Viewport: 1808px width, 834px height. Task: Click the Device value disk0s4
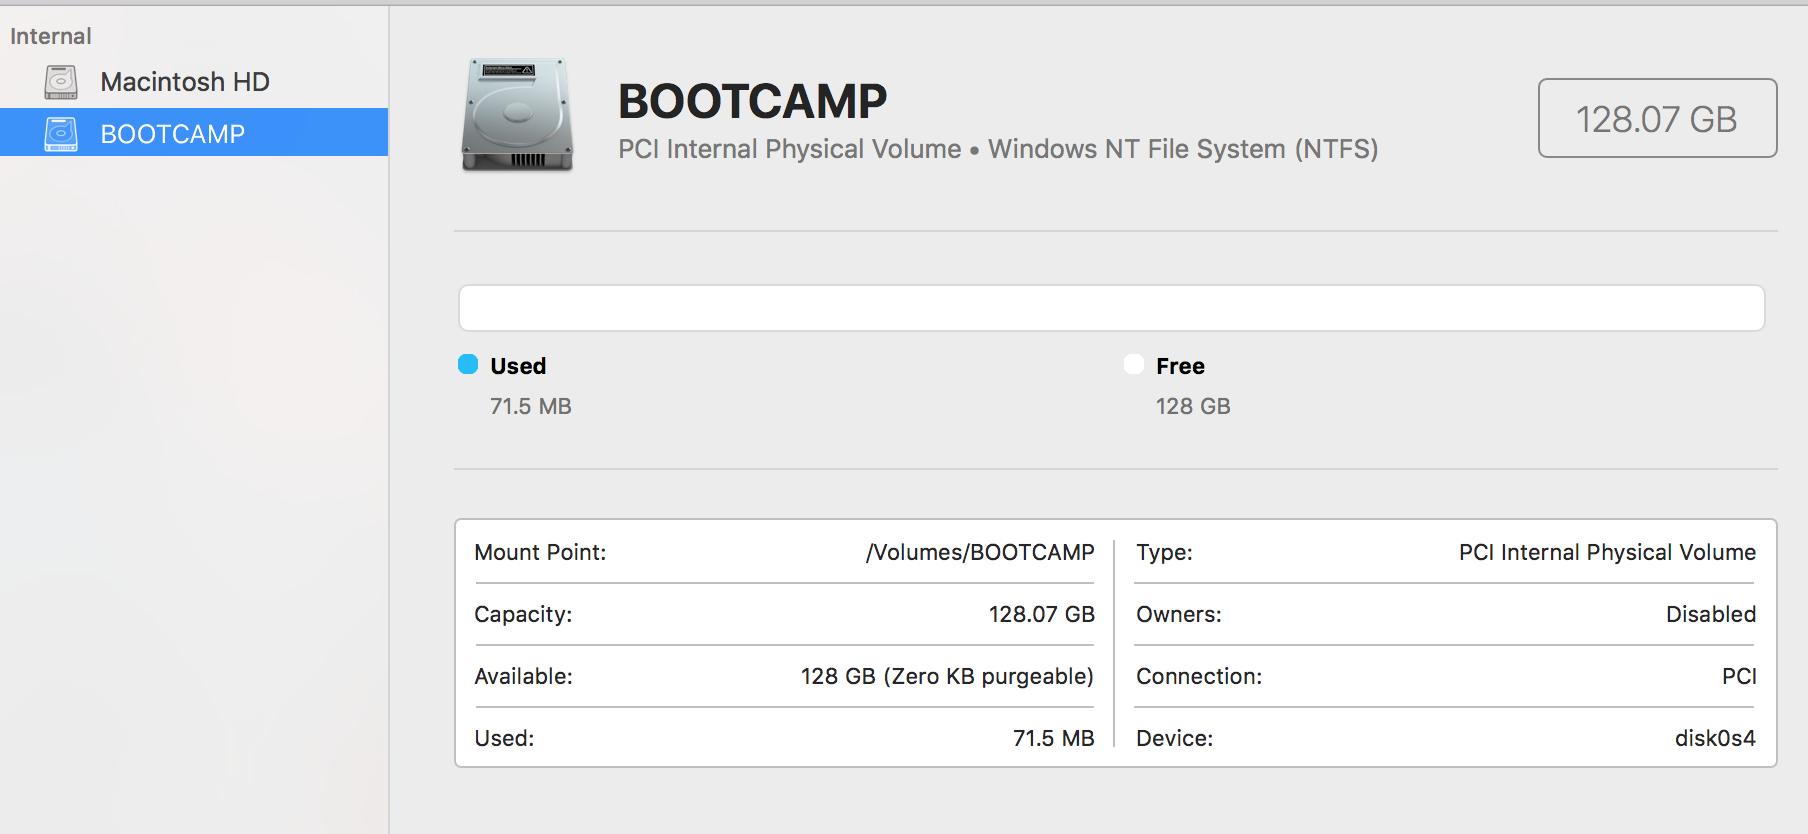click(1715, 738)
